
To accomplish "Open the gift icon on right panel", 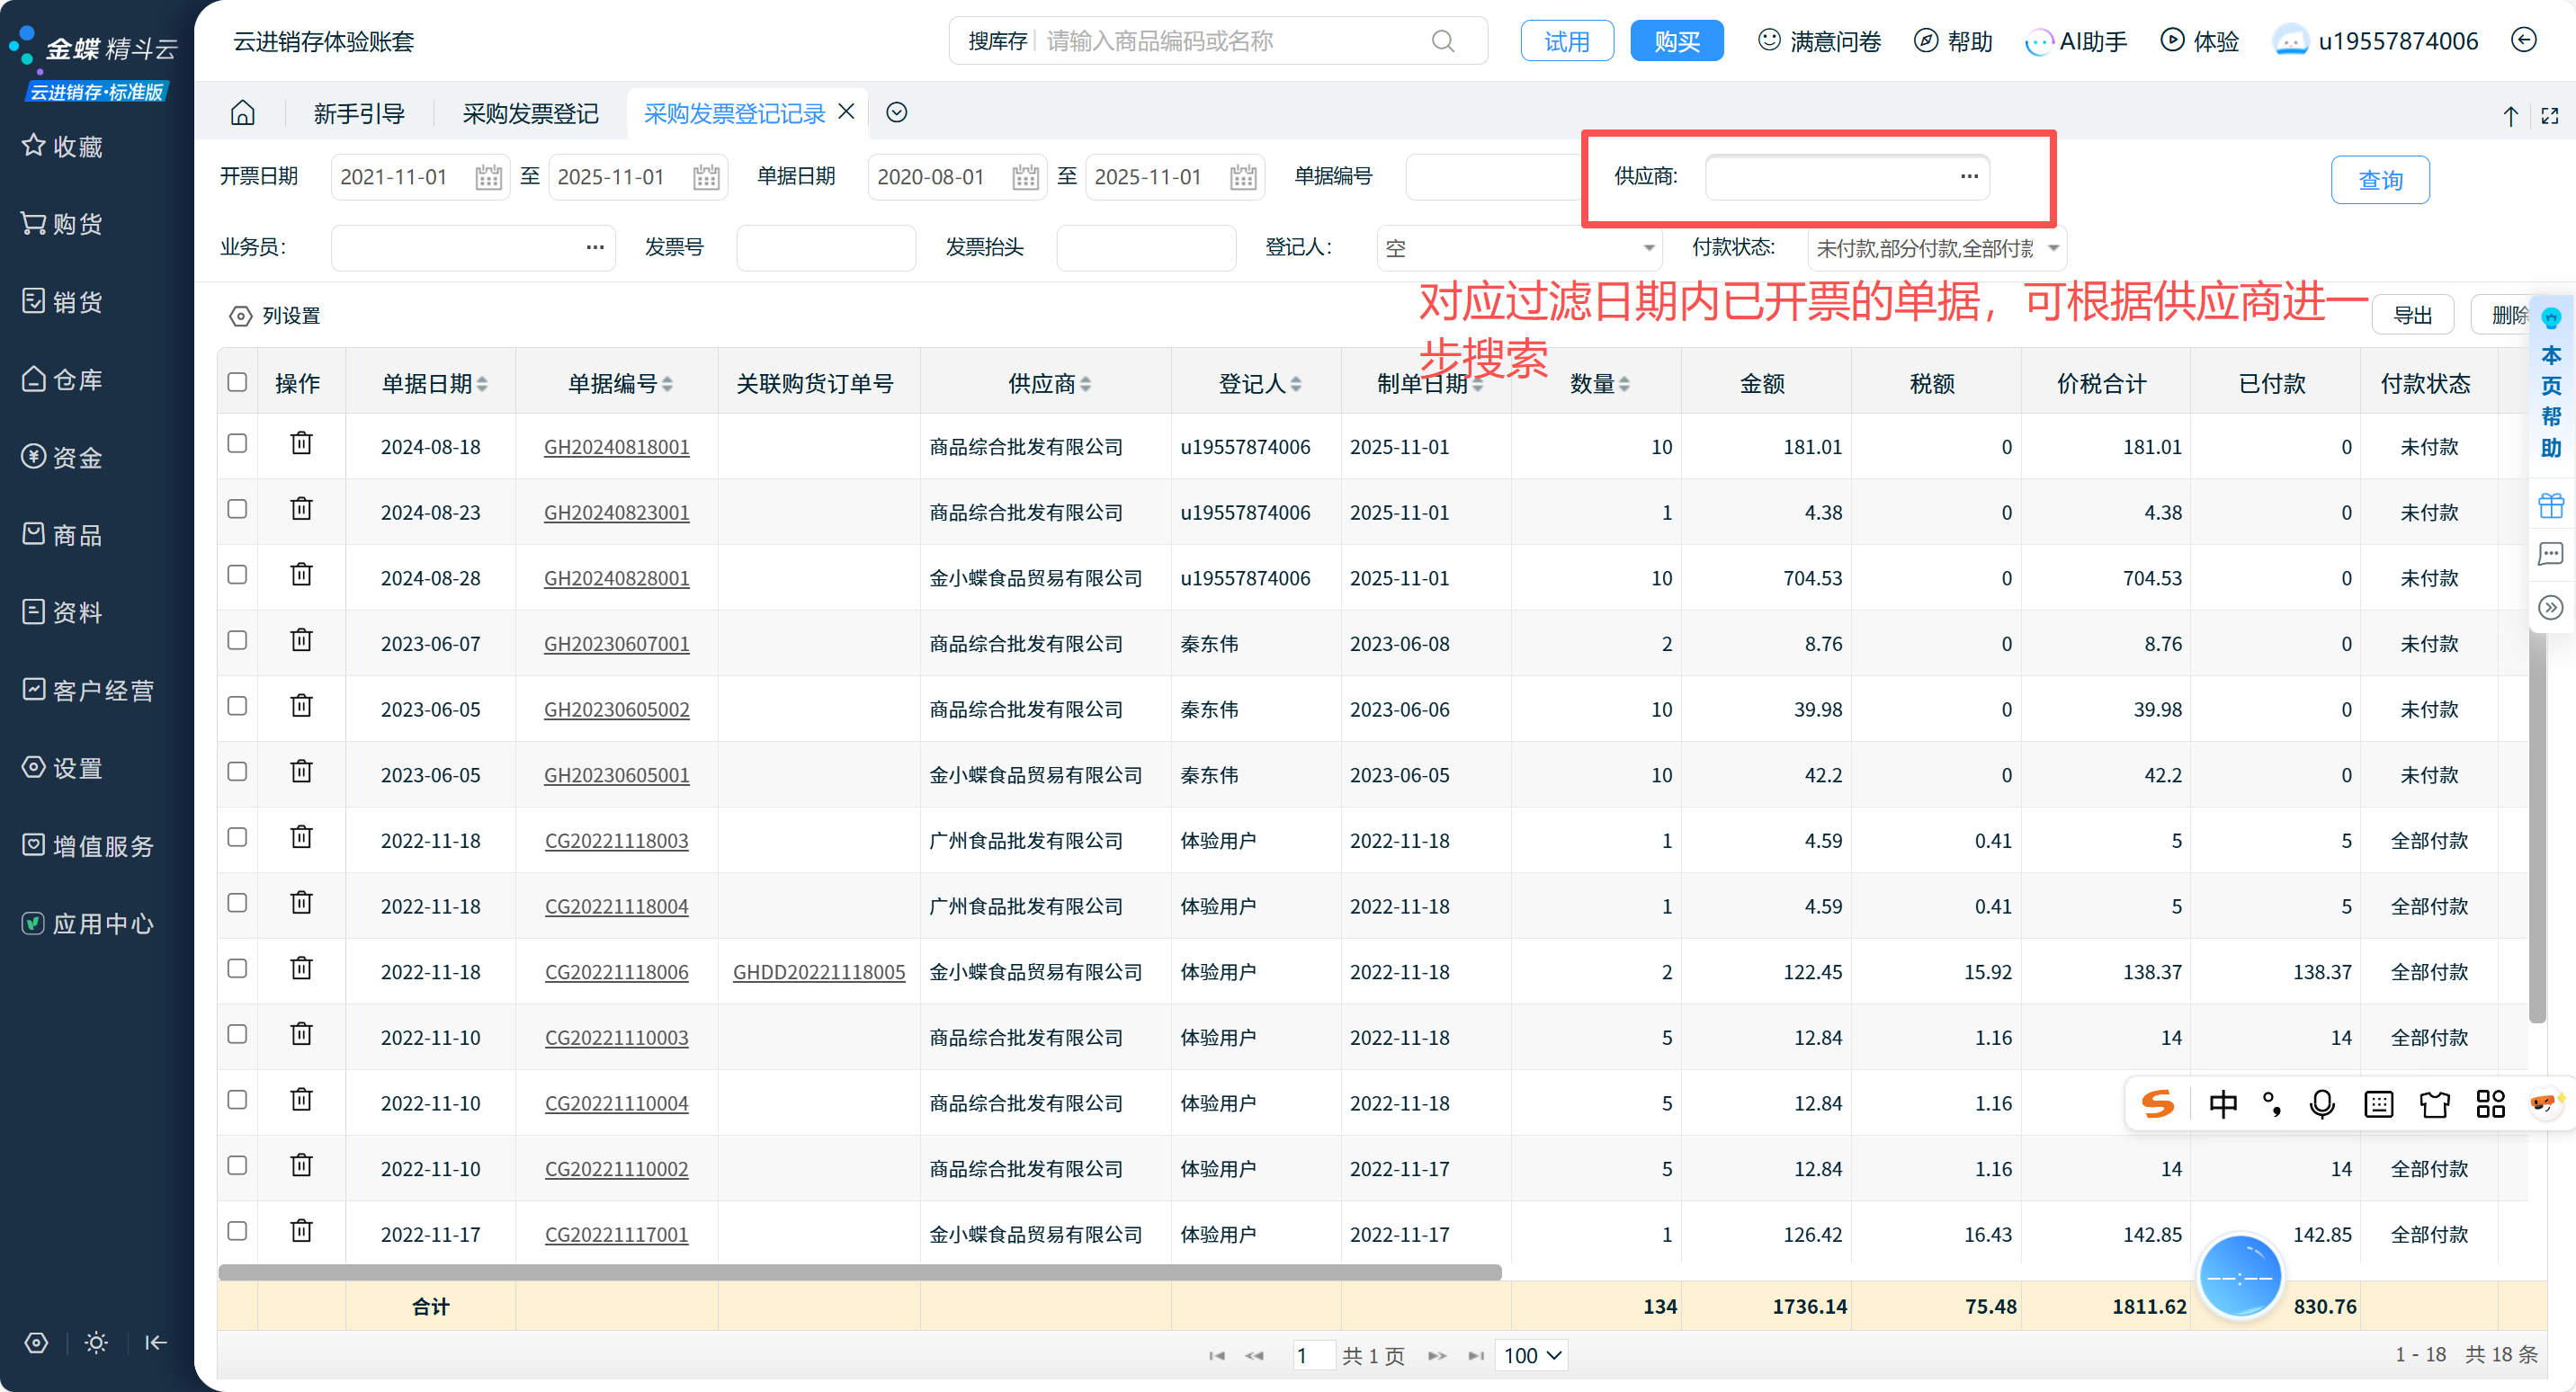I will tap(2551, 505).
